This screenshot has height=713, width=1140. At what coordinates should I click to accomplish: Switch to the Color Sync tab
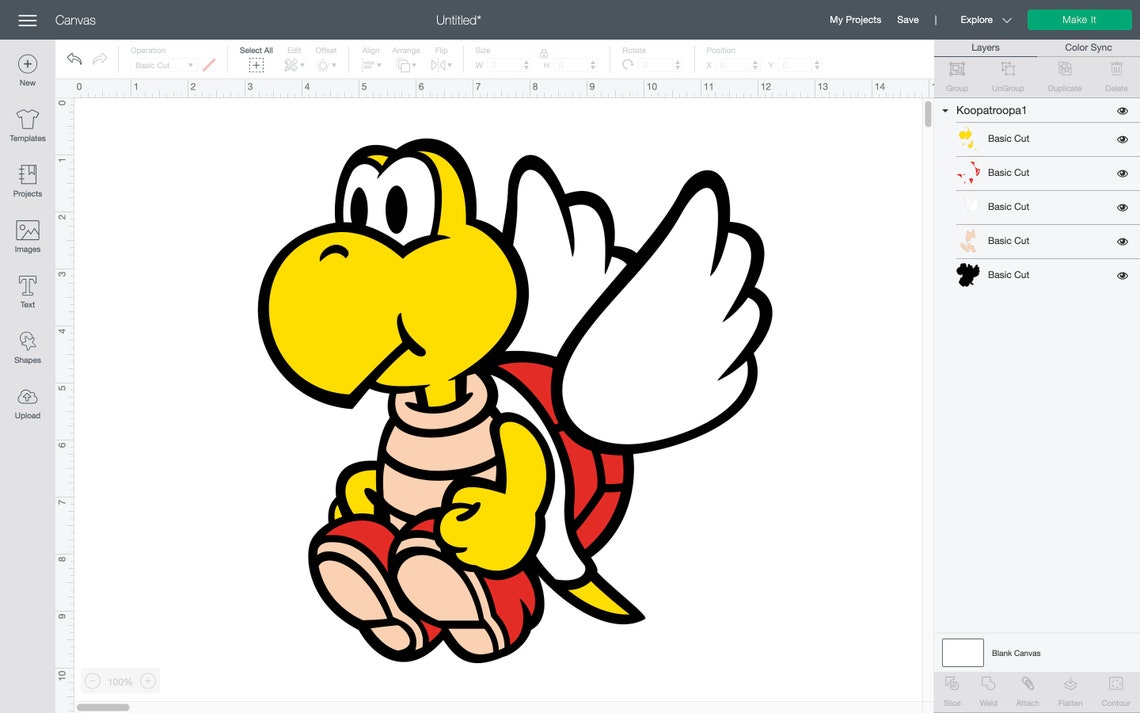click(x=1088, y=47)
